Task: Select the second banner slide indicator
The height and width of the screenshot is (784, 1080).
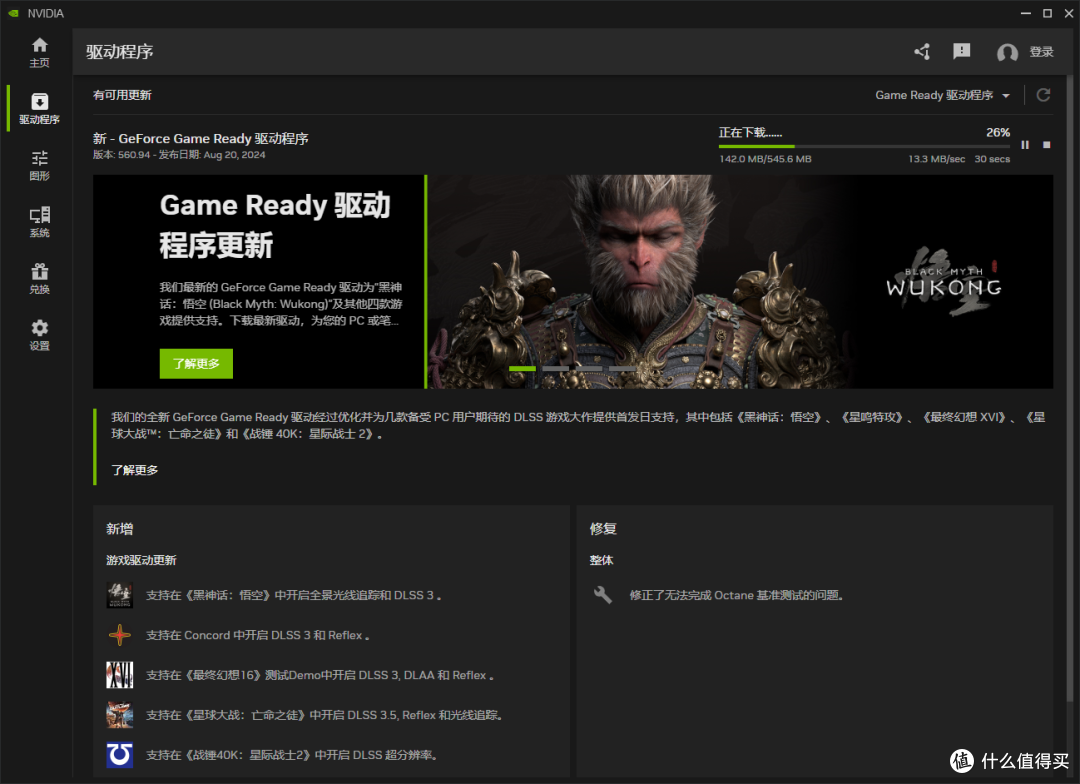Action: (x=555, y=369)
